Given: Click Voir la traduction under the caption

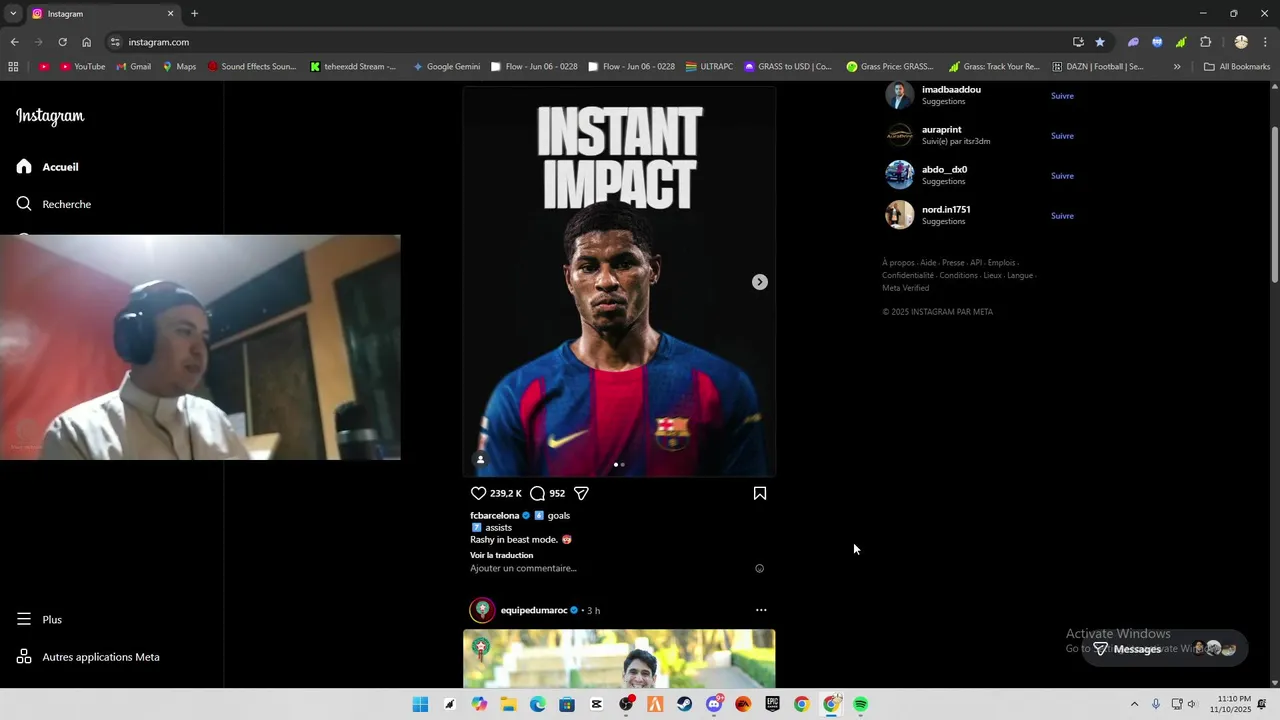Looking at the screenshot, I should [x=502, y=555].
